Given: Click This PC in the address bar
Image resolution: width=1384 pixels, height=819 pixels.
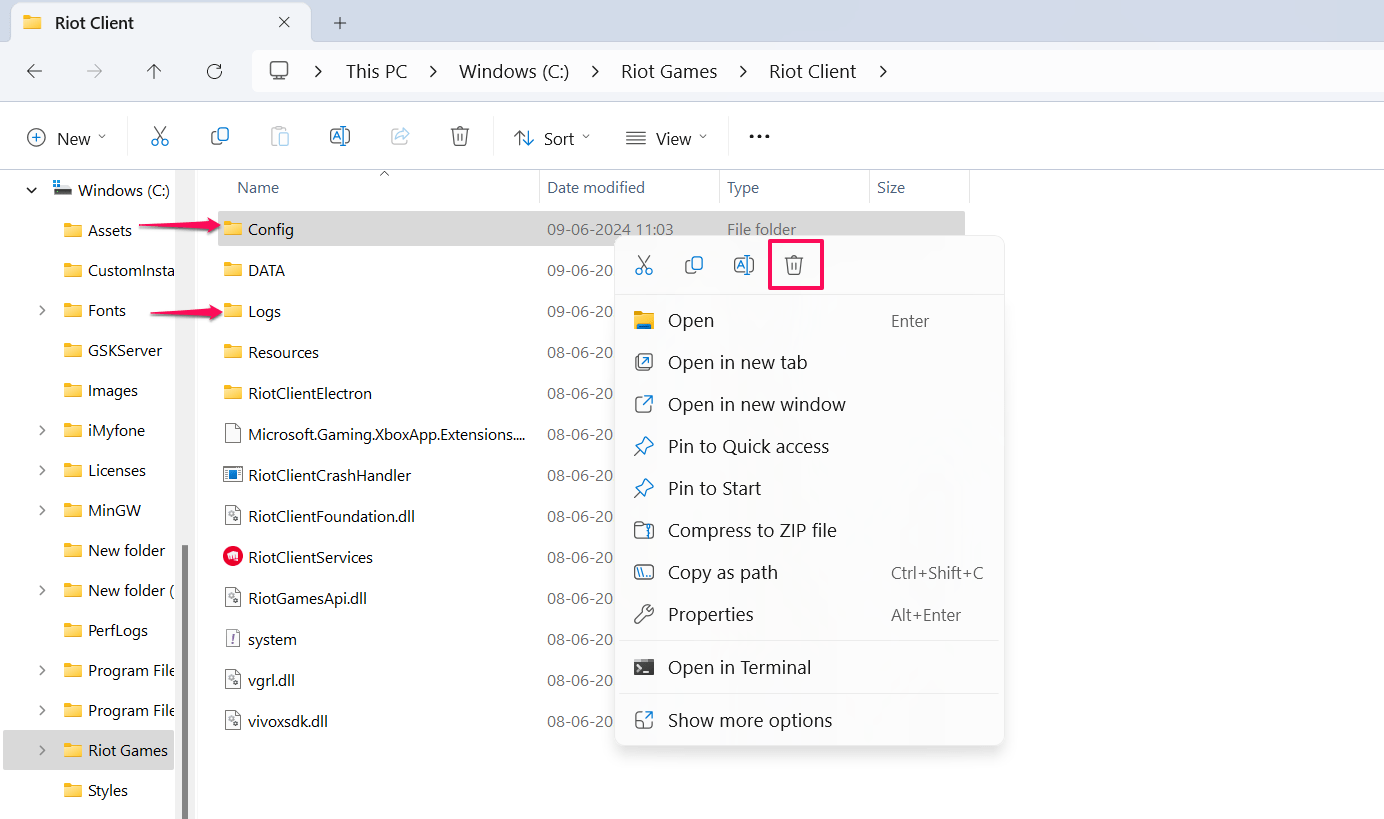Looking at the screenshot, I should [377, 71].
